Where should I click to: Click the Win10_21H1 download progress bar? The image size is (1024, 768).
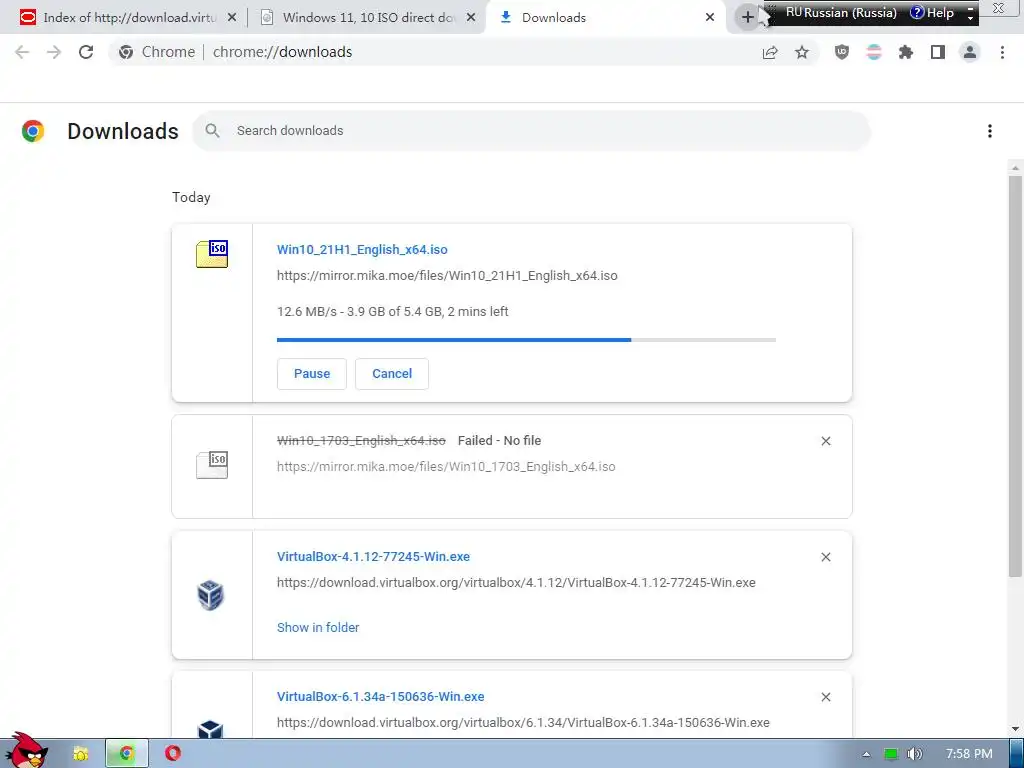(526, 340)
